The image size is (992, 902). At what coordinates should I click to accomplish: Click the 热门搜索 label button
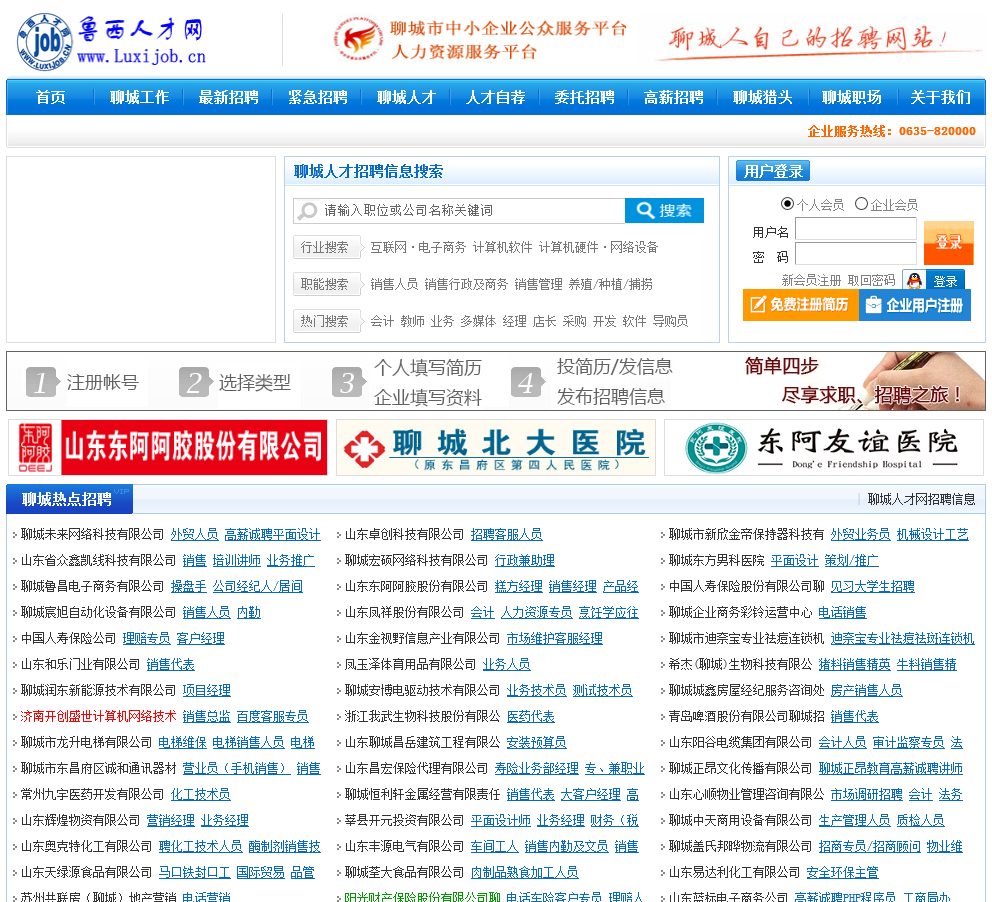tap(326, 321)
